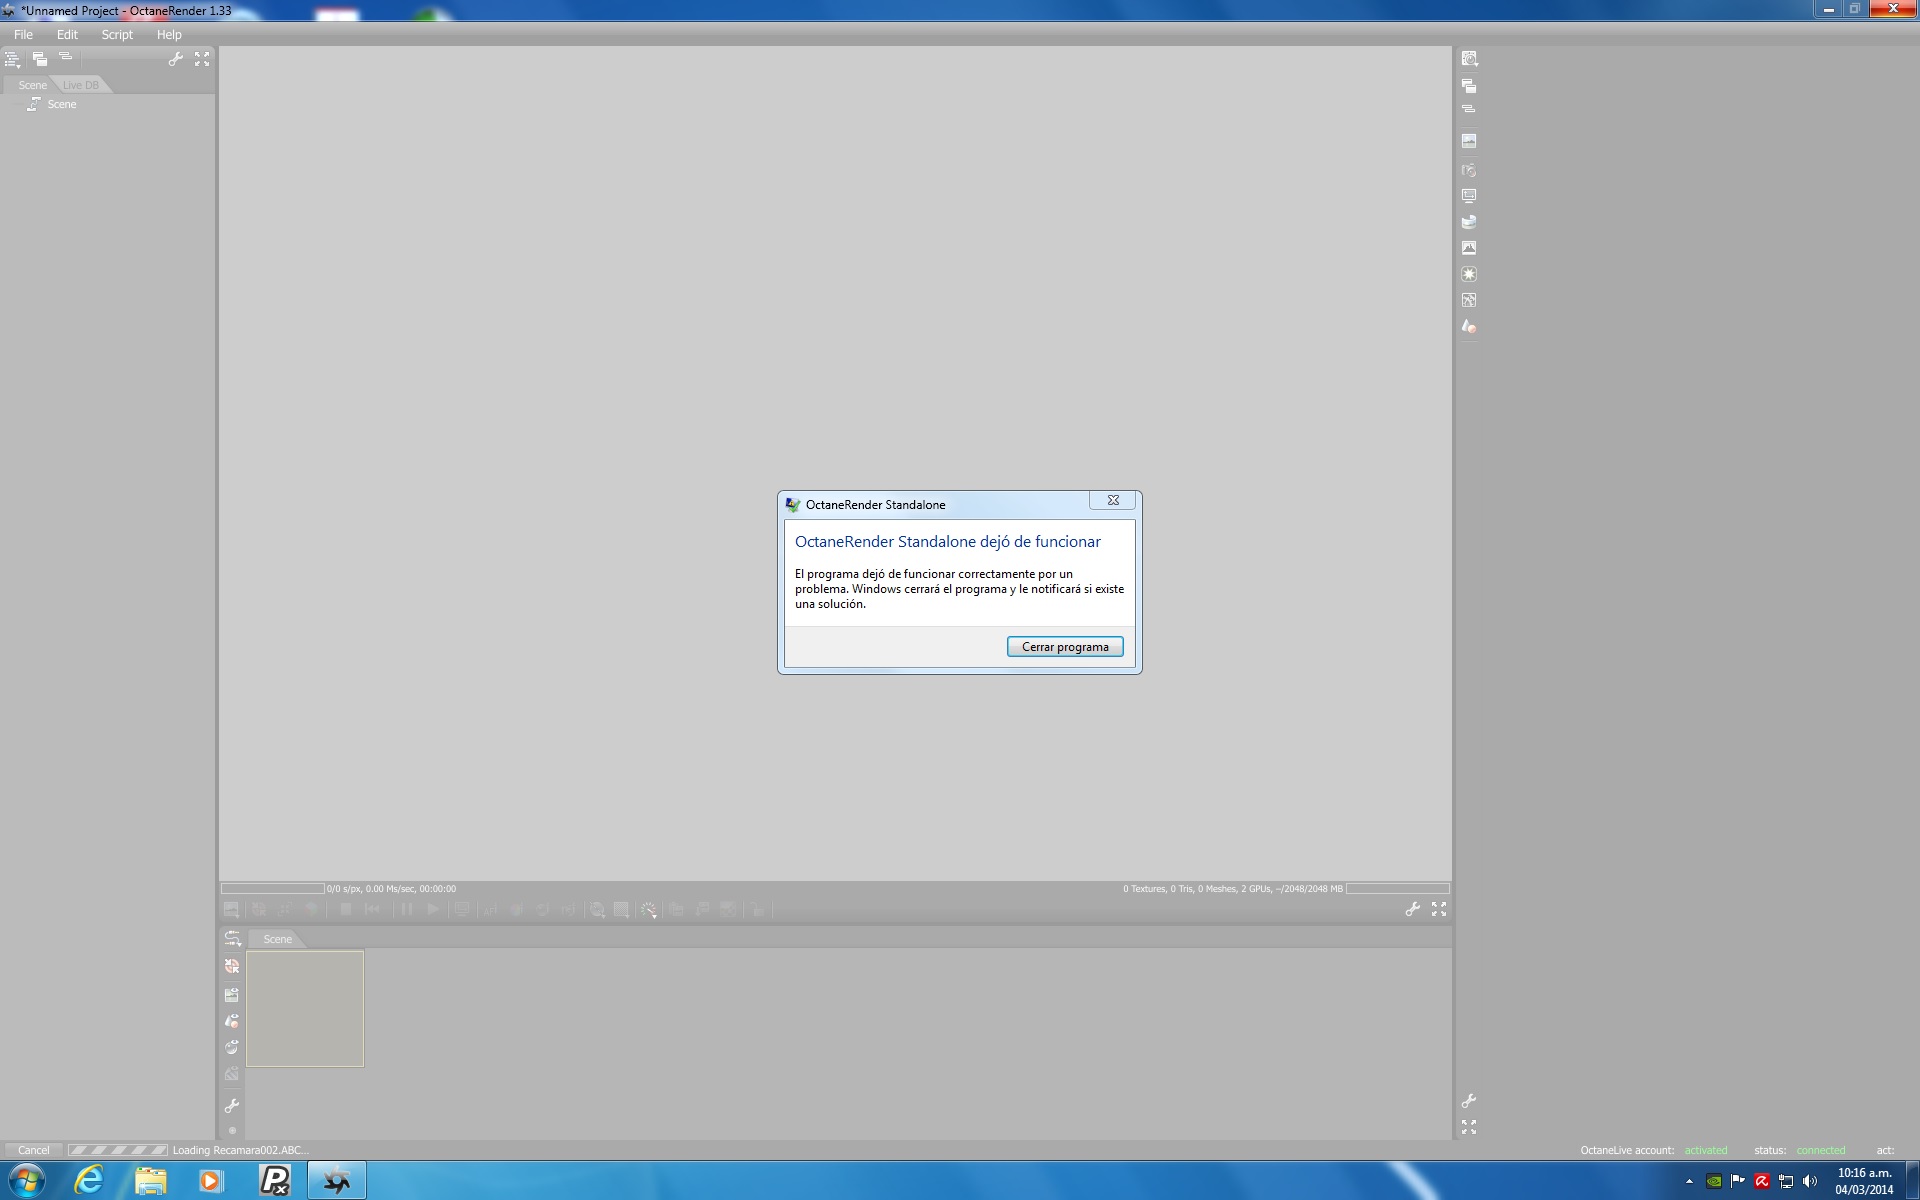Viewport: 1920px width, 1200px height.
Task: Open the save render image dropdown
Action: pos(232,909)
